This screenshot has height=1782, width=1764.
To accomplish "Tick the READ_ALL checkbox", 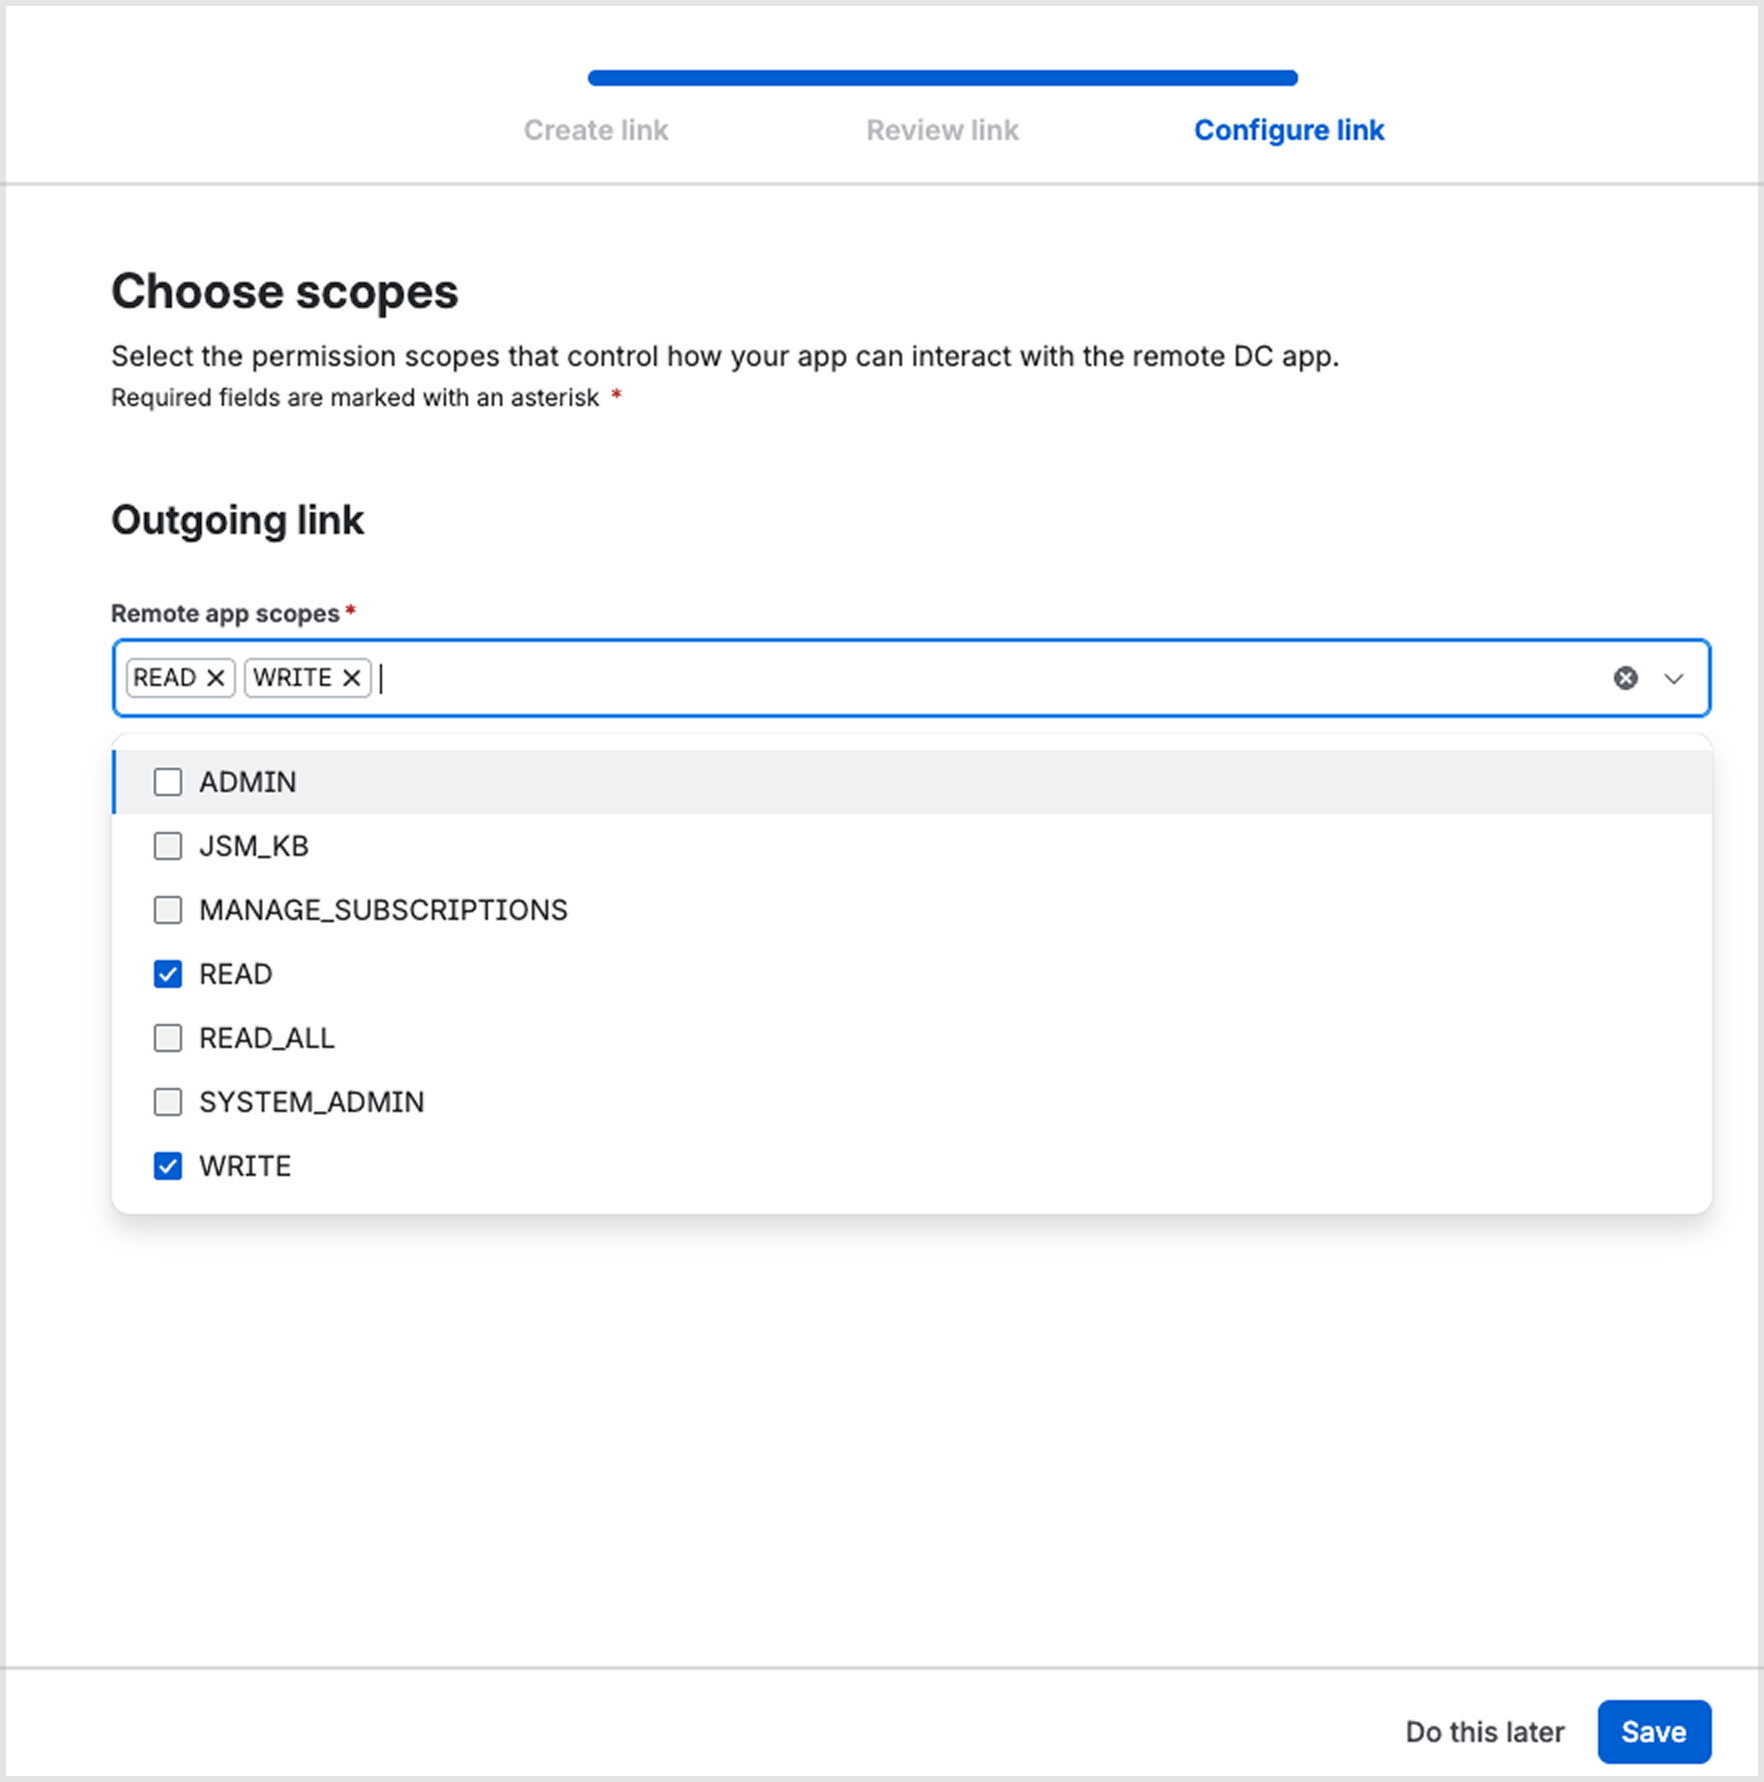I will coord(168,1038).
